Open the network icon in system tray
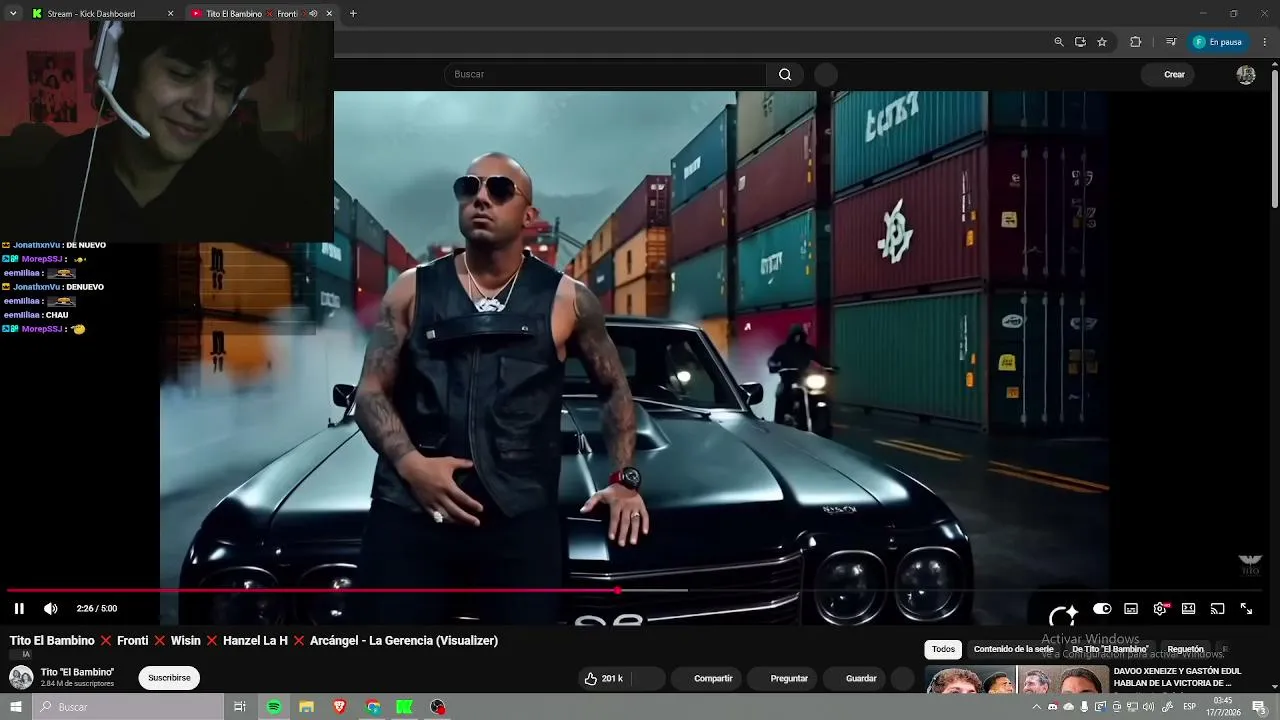 [x=1133, y=707]
